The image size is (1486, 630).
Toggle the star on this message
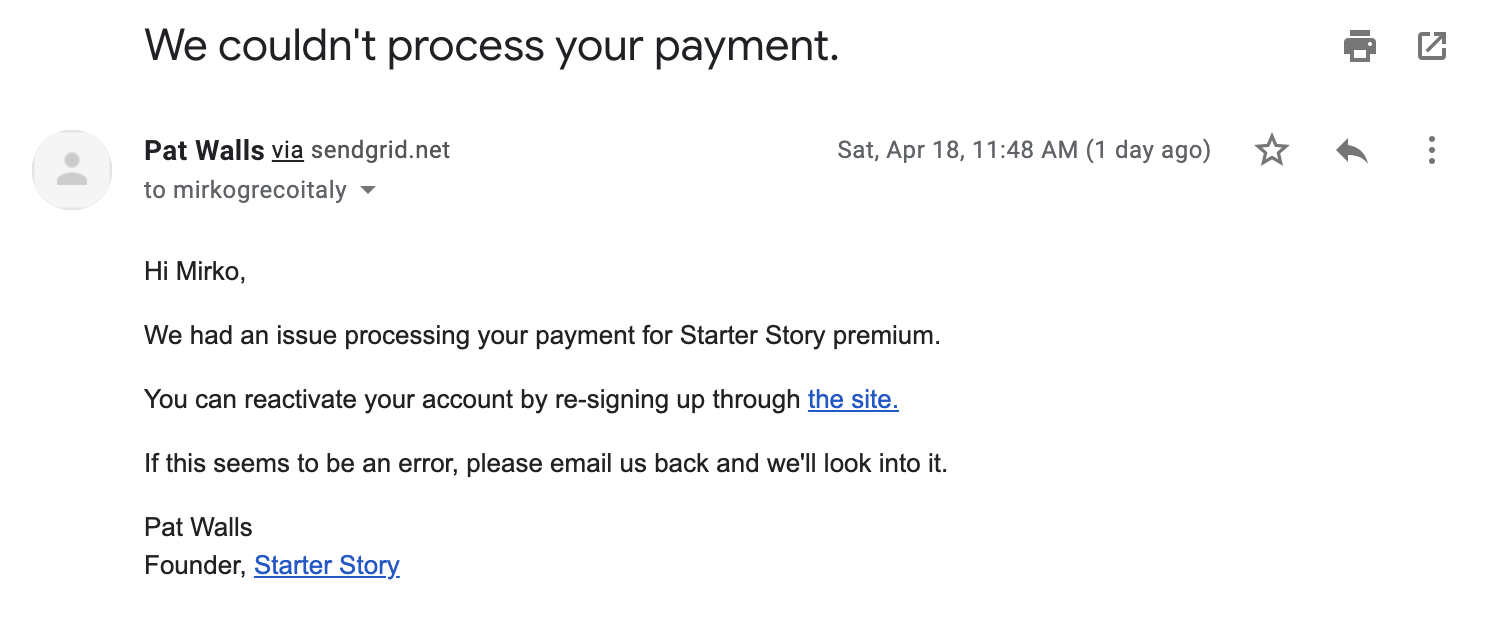point(1271,150)
